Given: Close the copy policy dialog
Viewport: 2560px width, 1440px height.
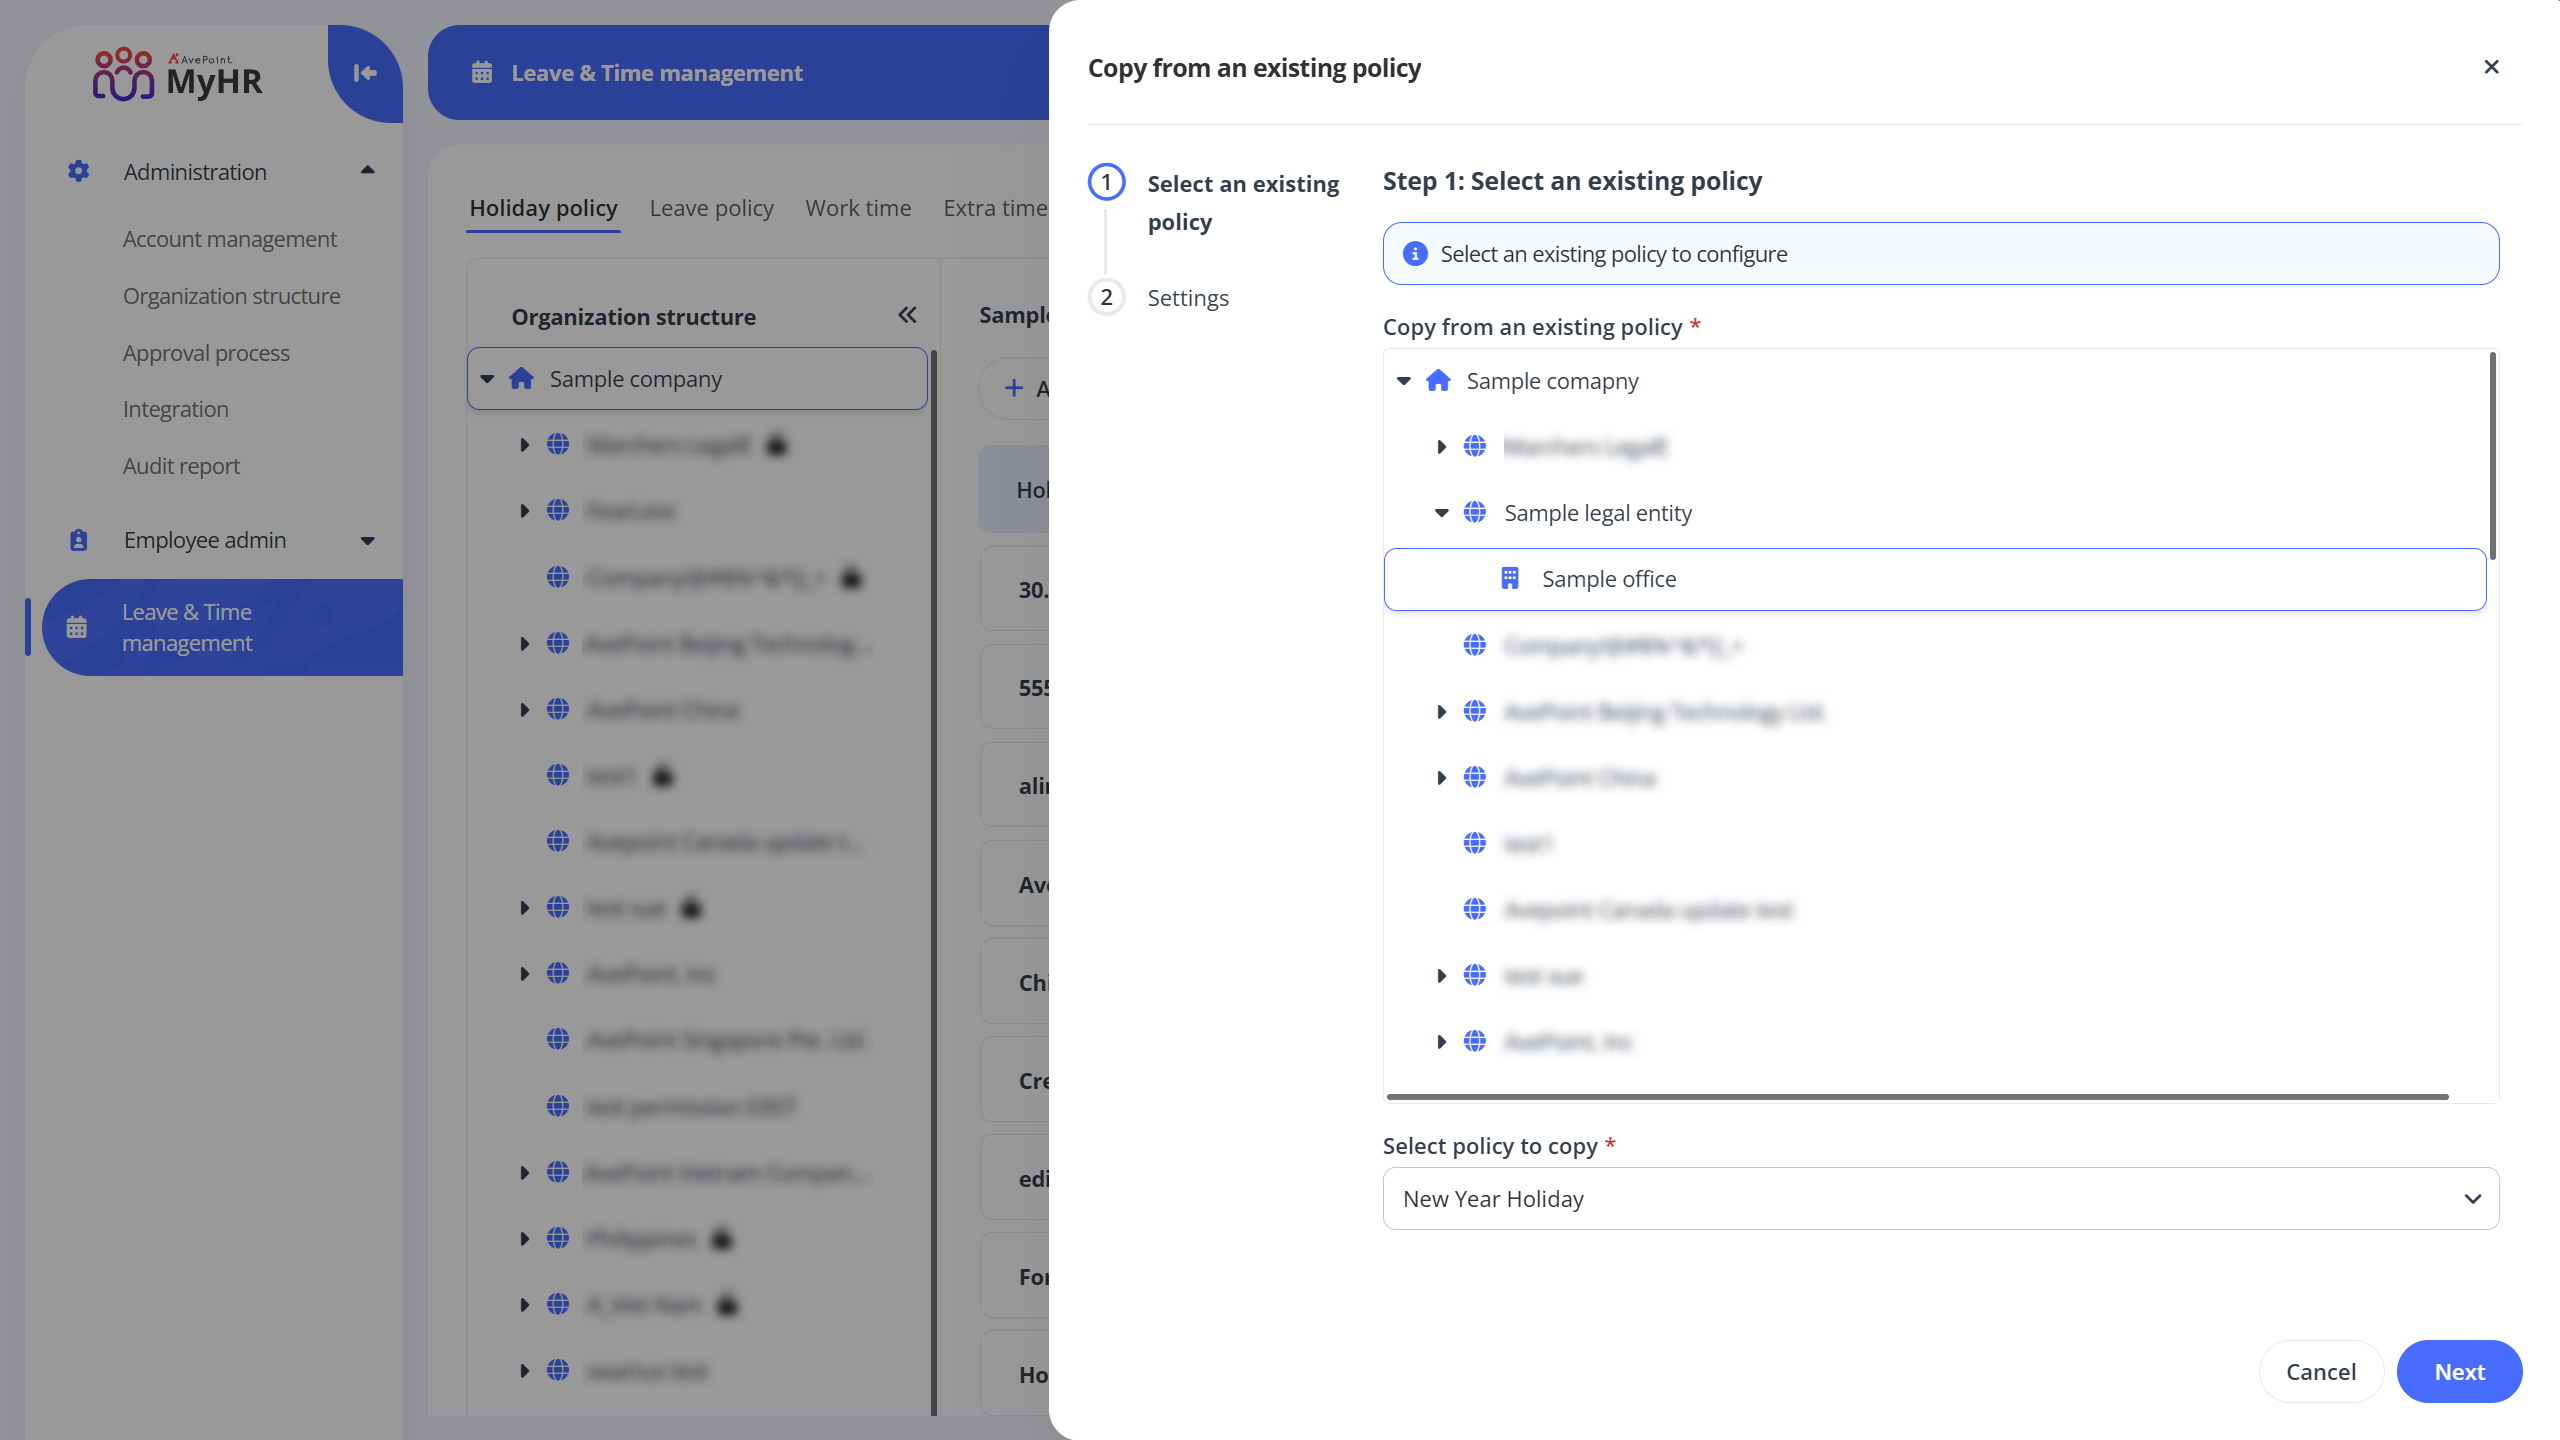Looking at the screenshot, I should pyautogui.click(x=2491, y=67).
